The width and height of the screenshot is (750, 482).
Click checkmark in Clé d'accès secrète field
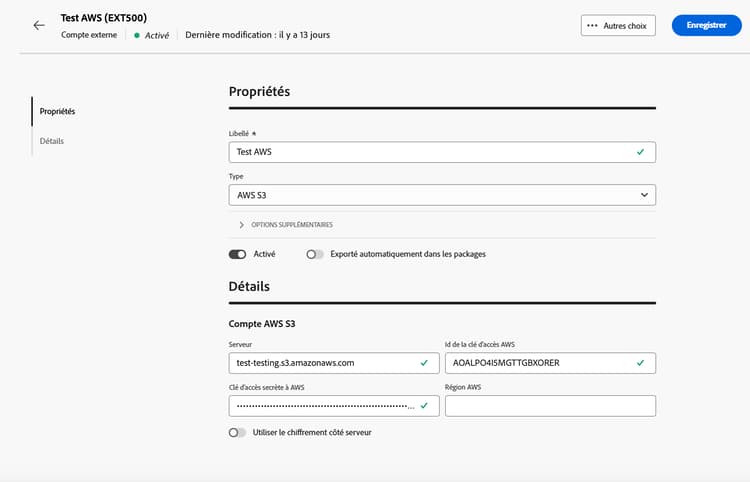coord(424,405)
